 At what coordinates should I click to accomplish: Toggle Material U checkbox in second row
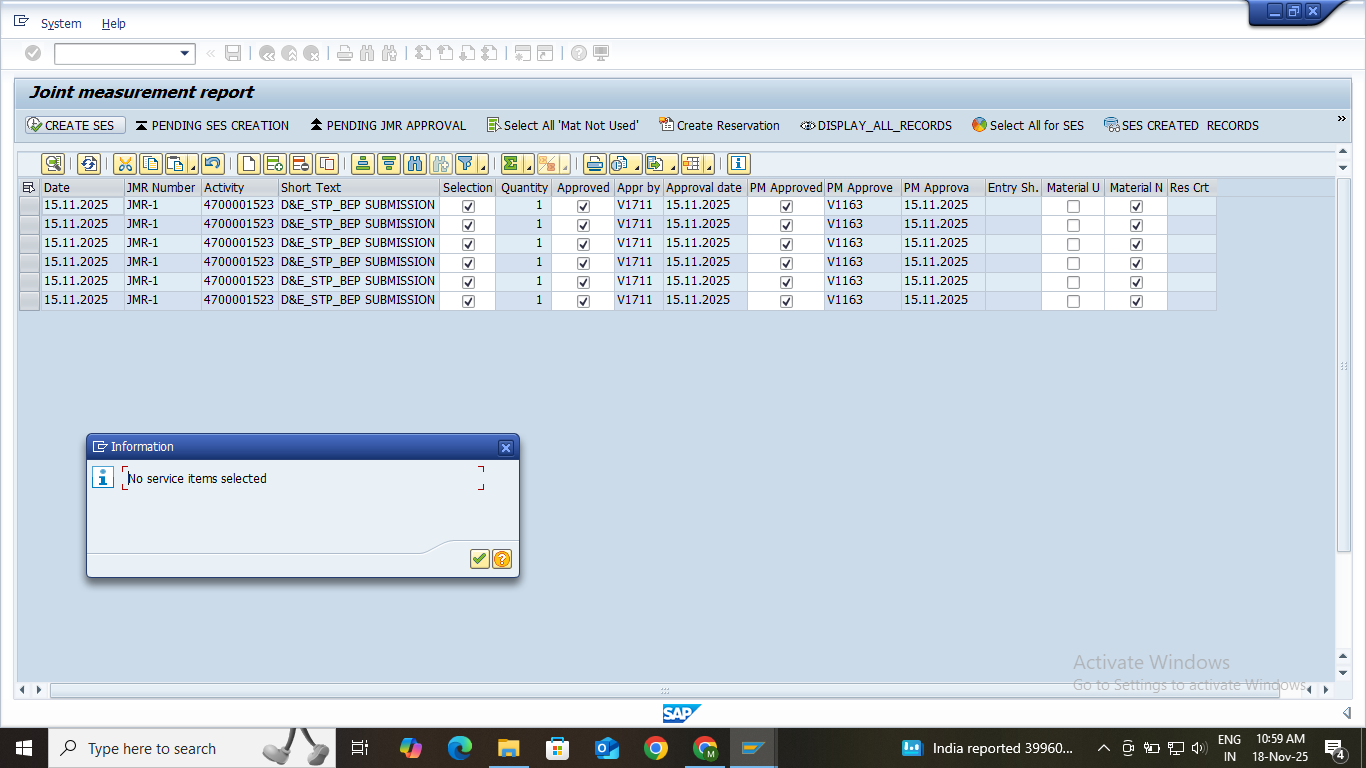(x=1073, y=225)
